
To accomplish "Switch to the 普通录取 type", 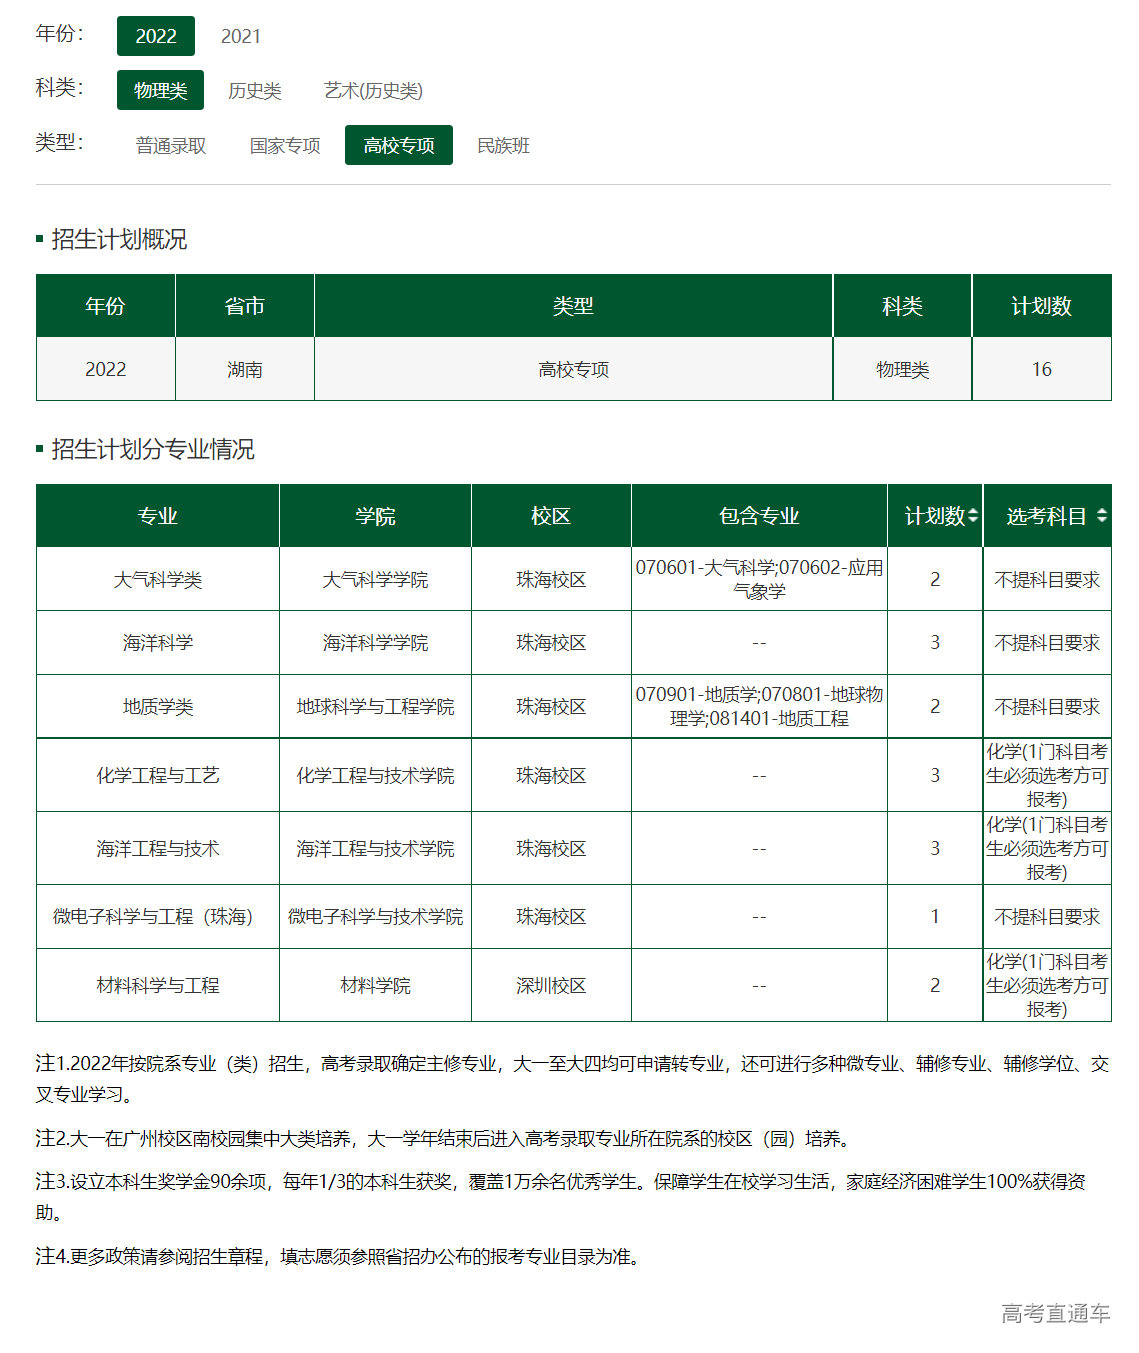I will tap(172, 144).
